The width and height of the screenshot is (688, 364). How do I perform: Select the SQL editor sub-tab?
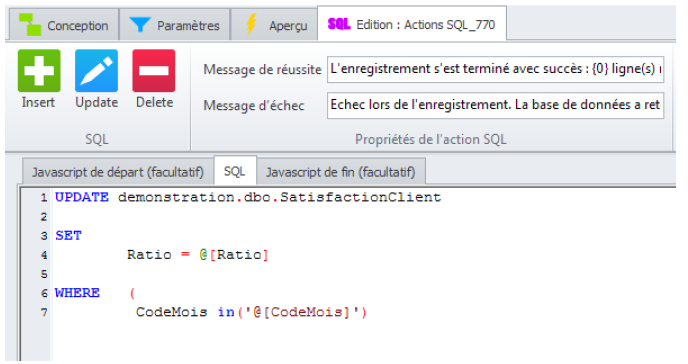click(235, 171)
